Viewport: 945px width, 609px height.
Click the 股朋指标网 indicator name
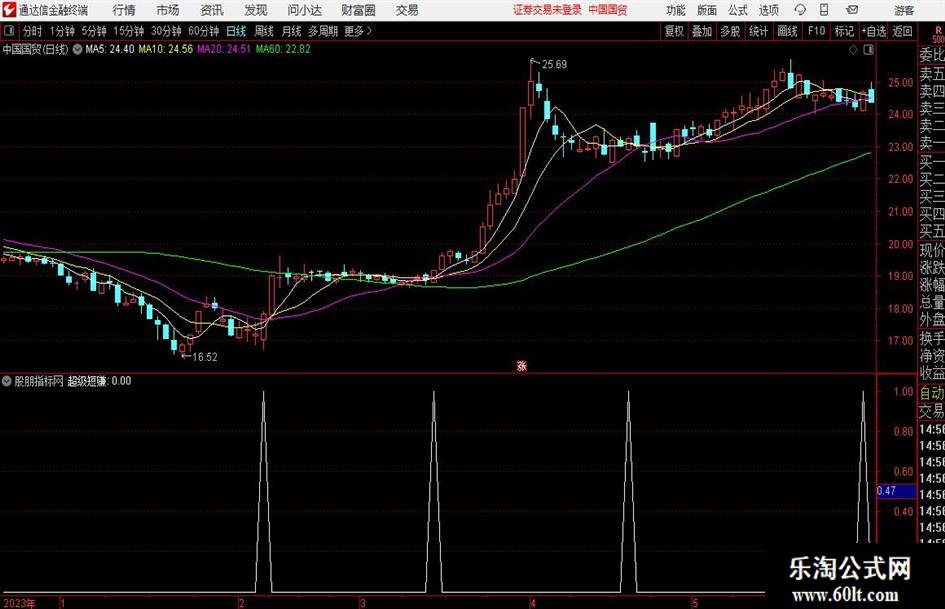click(x=39, y=381)
